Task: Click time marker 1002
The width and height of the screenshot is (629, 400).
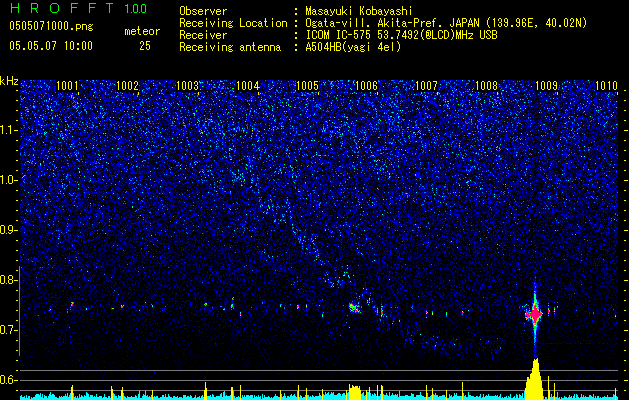Action: pos(127,85)
